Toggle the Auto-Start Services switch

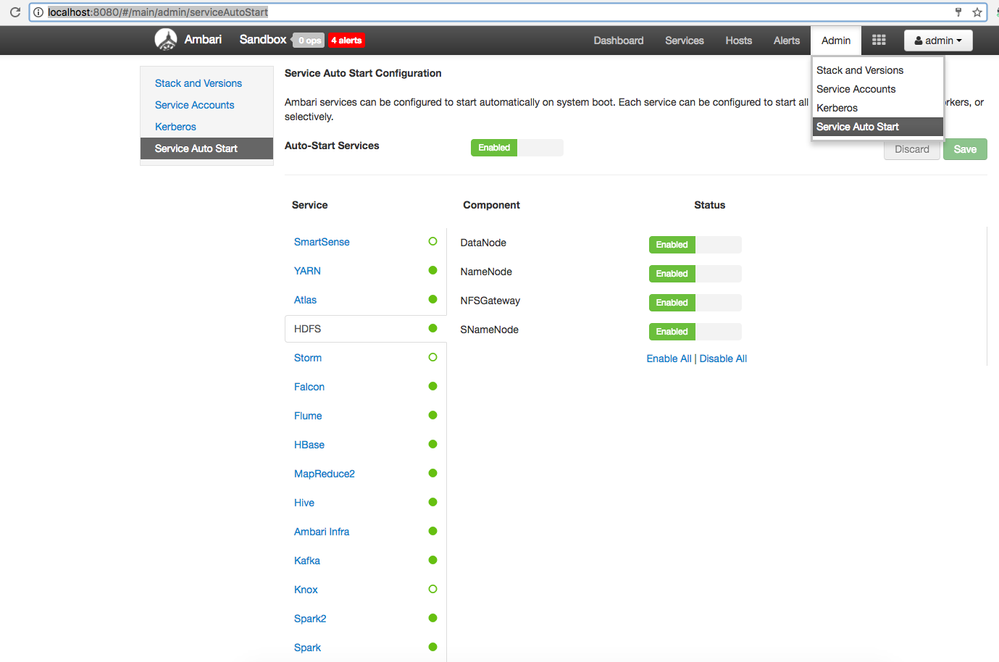tap(517, 148)
